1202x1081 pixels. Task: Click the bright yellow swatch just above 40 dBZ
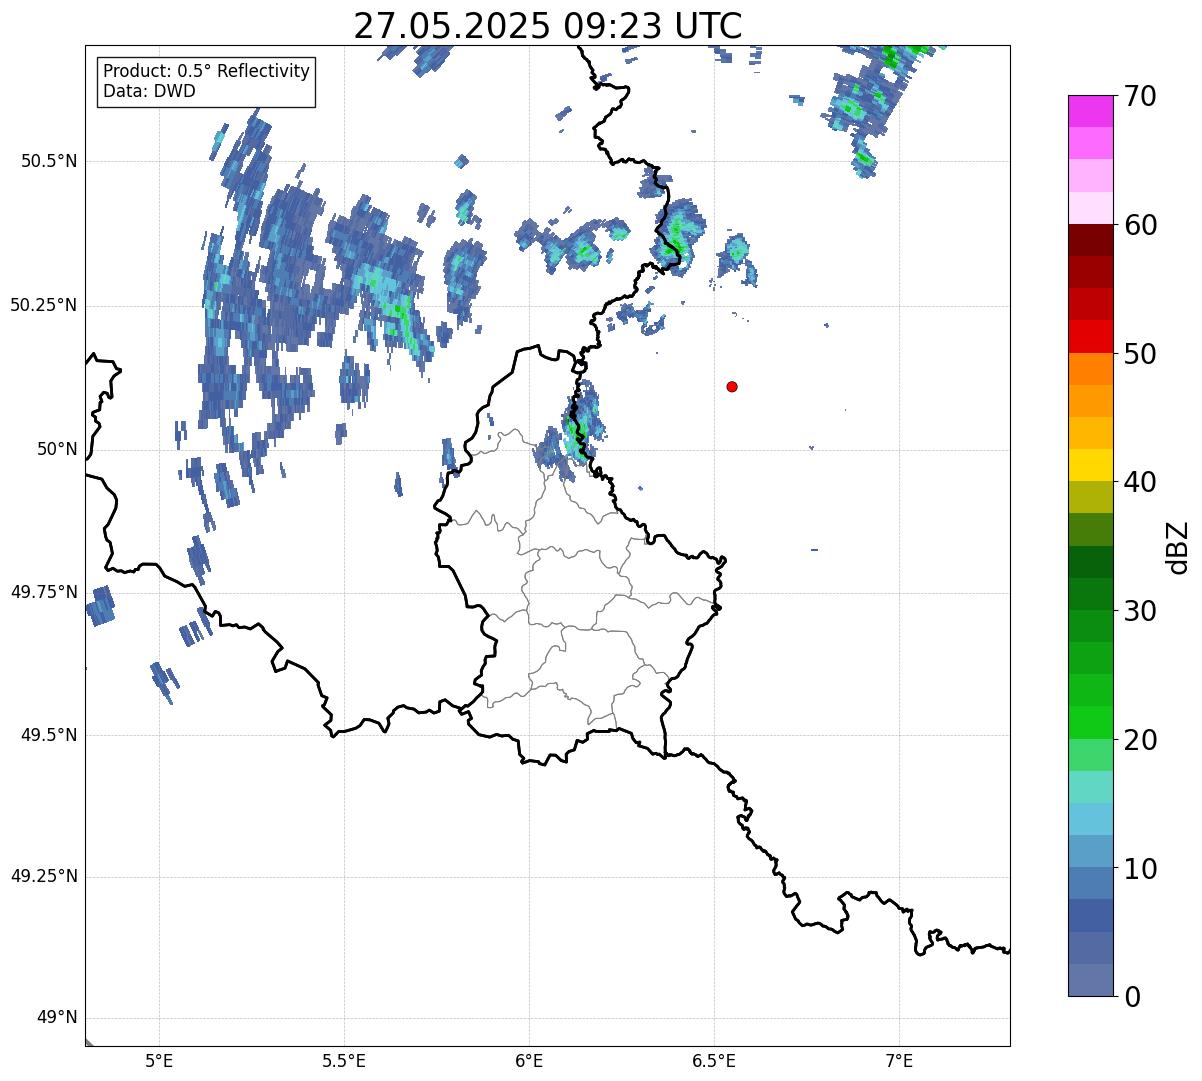[1090, 465]
